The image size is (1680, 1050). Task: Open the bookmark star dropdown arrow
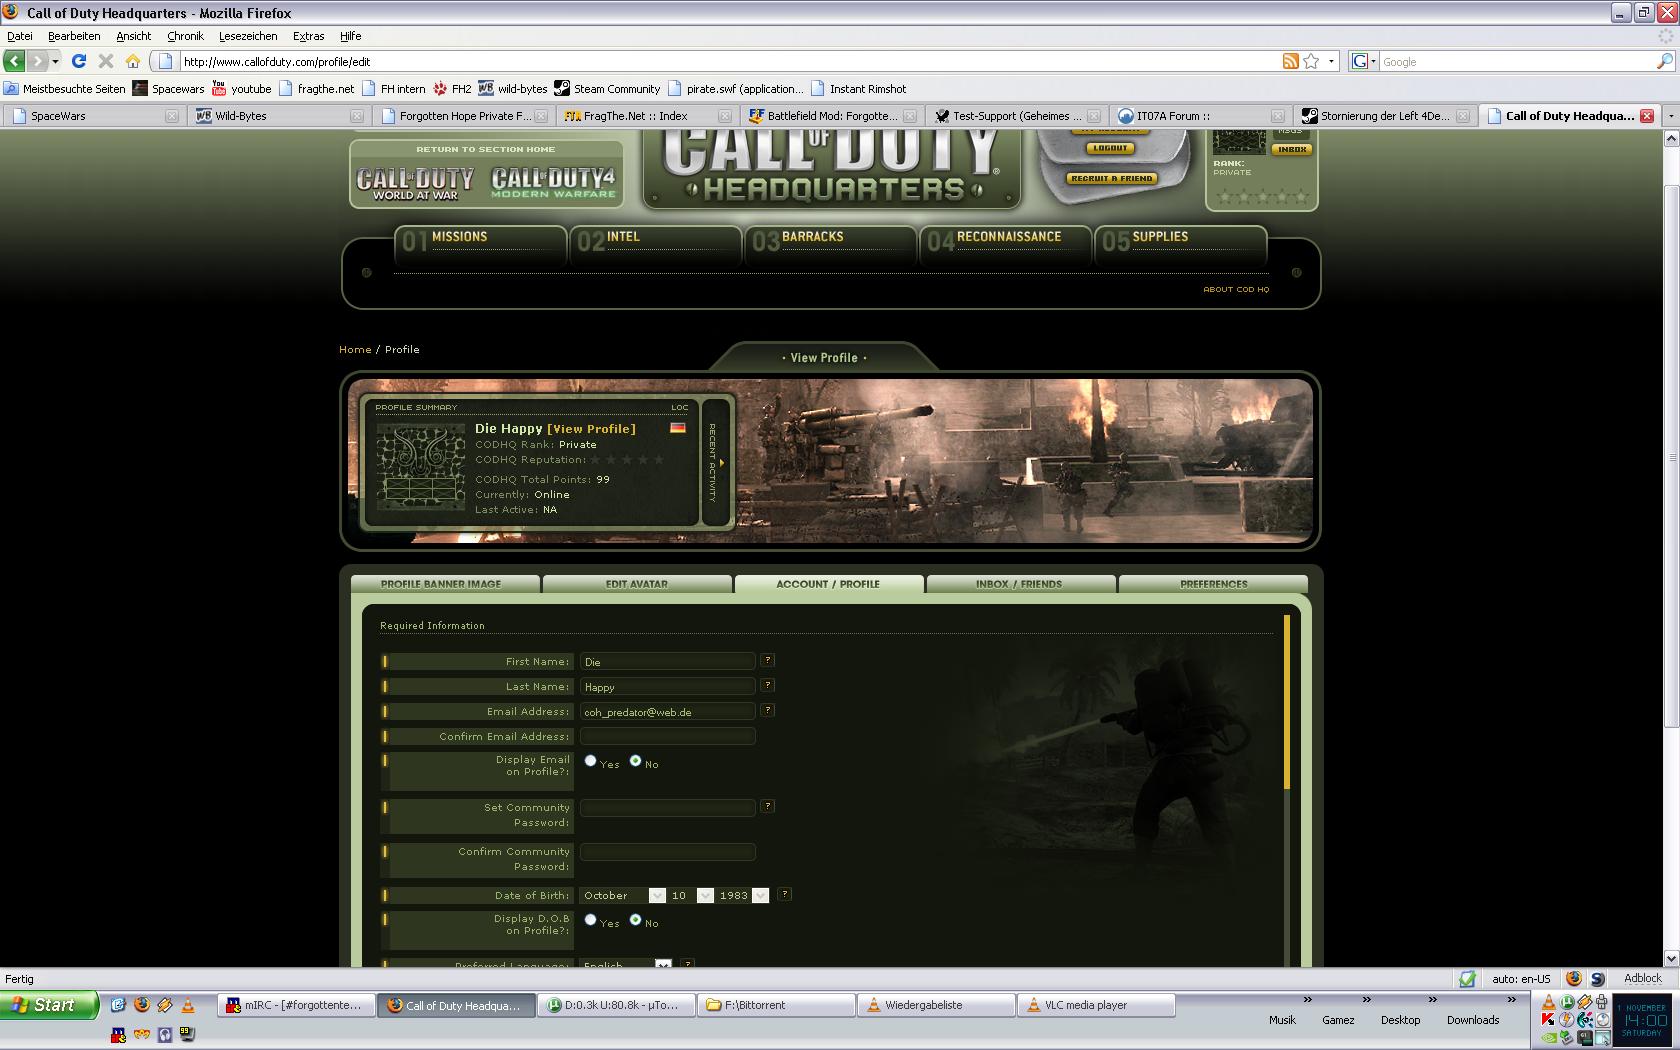click(1331, 61)
